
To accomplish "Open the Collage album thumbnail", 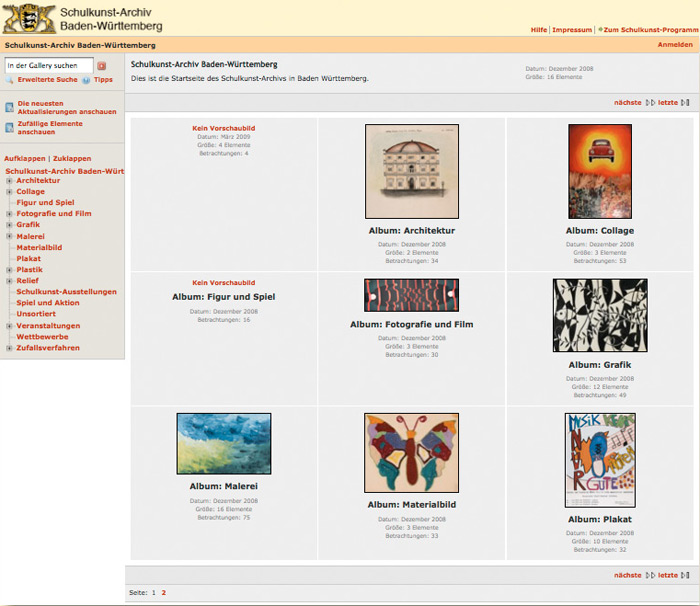I will (x=600, y=171).
